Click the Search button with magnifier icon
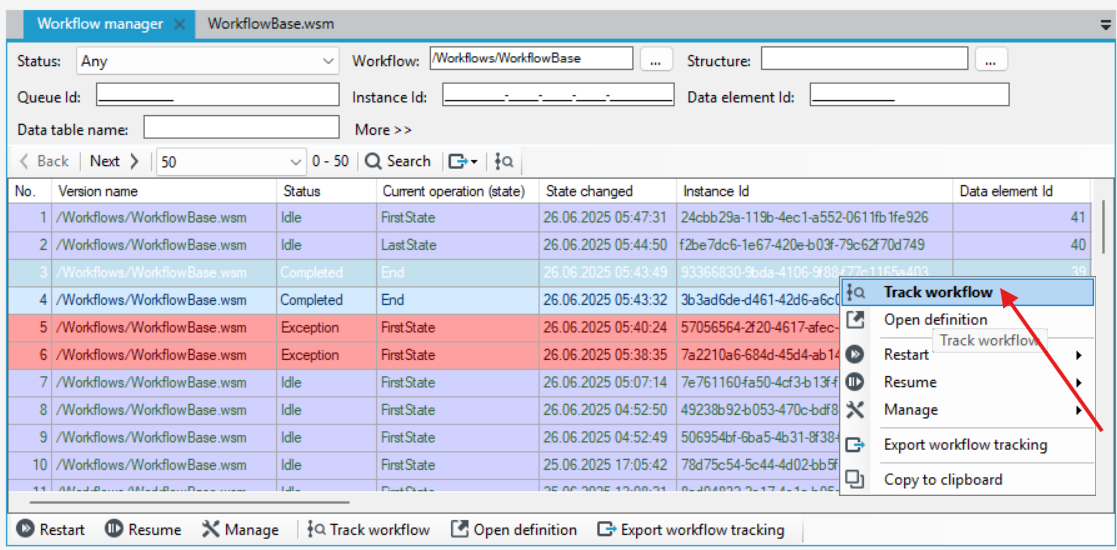Image resolution: width=1117 pixels, height=550 pixels. coord(398,162)
